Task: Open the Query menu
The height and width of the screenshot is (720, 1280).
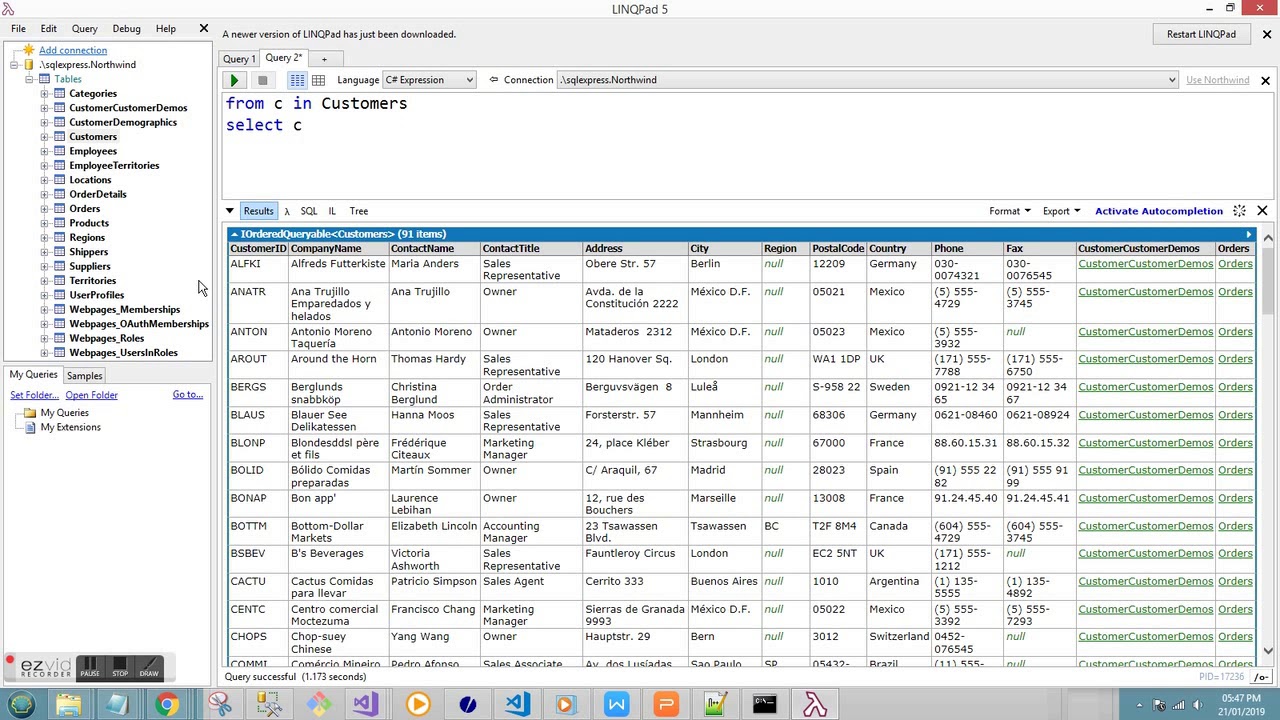Action: tap(84, 29)
